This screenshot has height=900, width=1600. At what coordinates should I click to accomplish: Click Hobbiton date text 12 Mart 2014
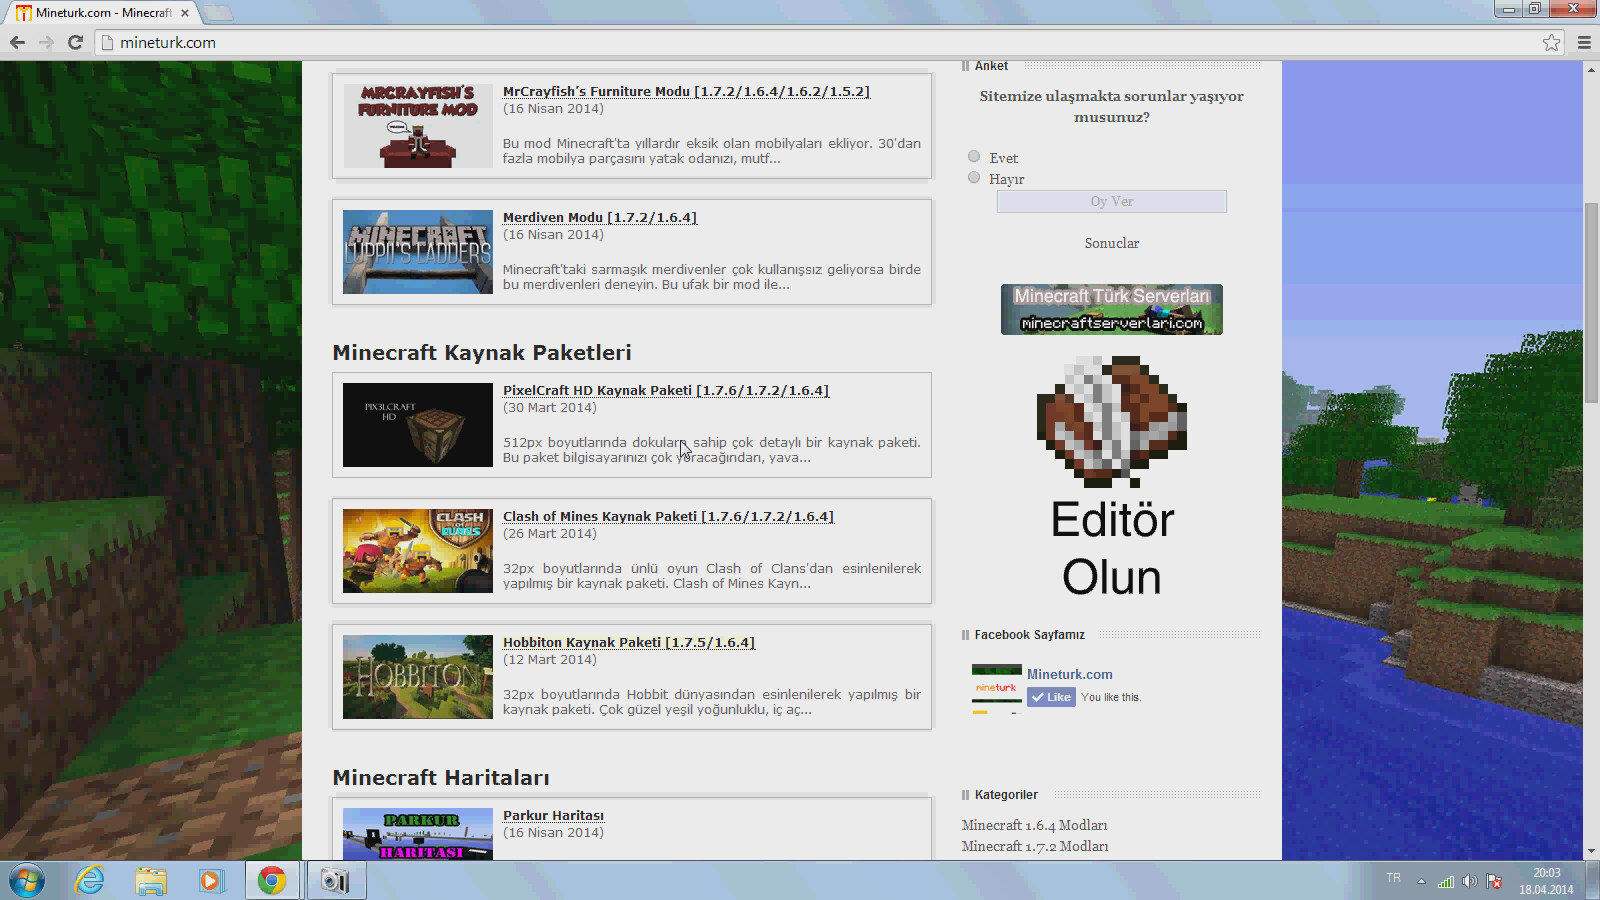(x=550, y=660)
